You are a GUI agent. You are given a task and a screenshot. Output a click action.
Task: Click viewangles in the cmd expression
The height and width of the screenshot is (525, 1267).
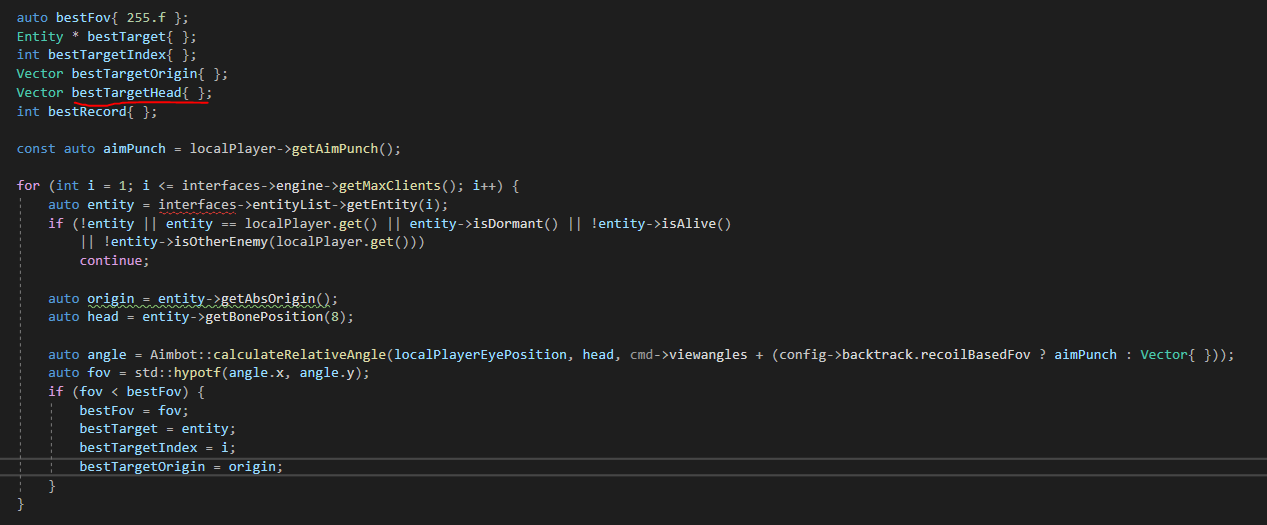point(708,354)
